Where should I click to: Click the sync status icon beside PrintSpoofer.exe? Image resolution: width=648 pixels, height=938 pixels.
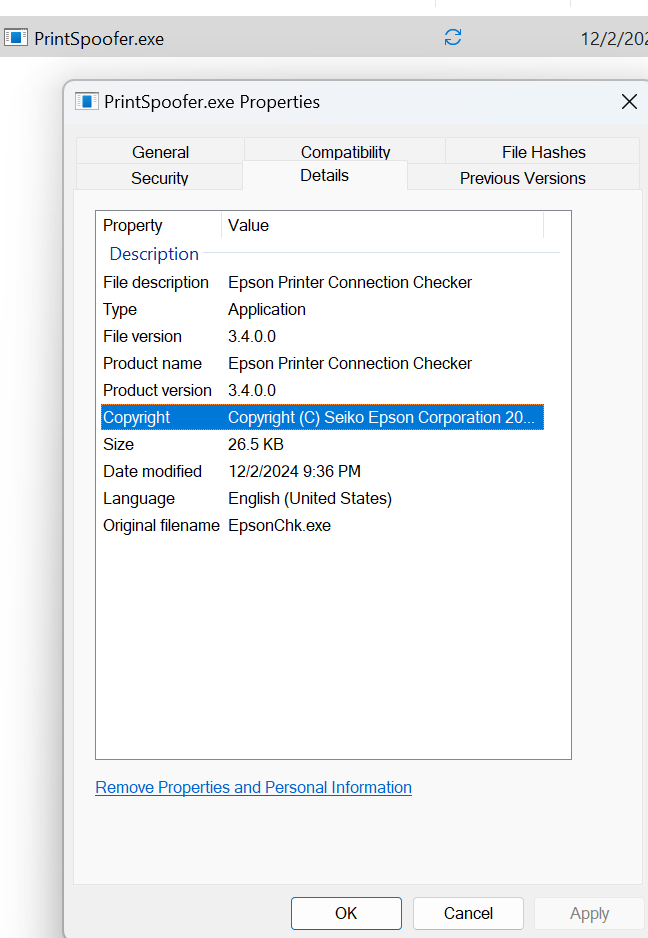[453, 38]
